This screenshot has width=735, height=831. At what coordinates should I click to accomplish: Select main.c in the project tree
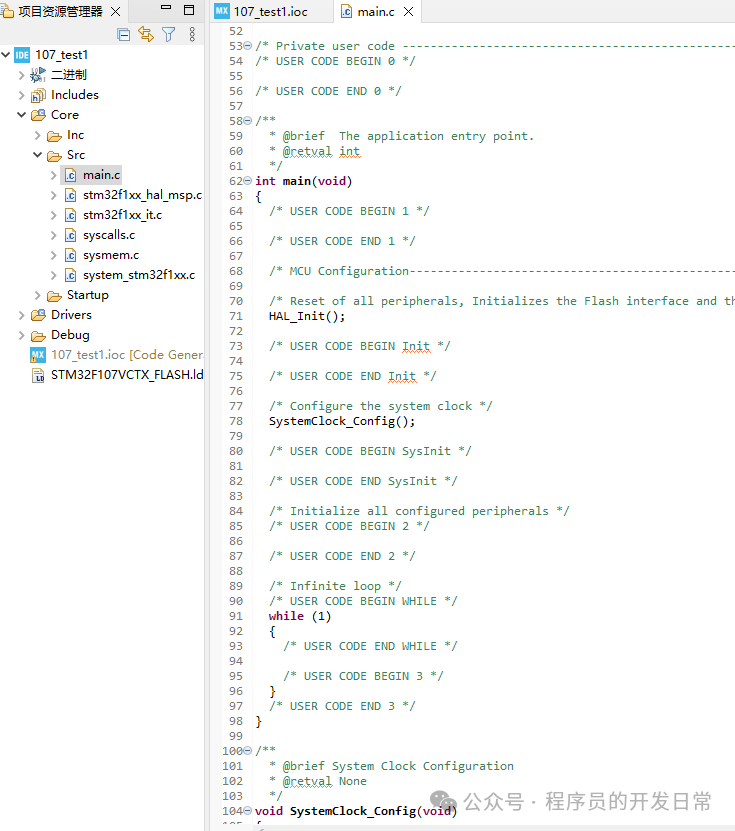point(101,175)
